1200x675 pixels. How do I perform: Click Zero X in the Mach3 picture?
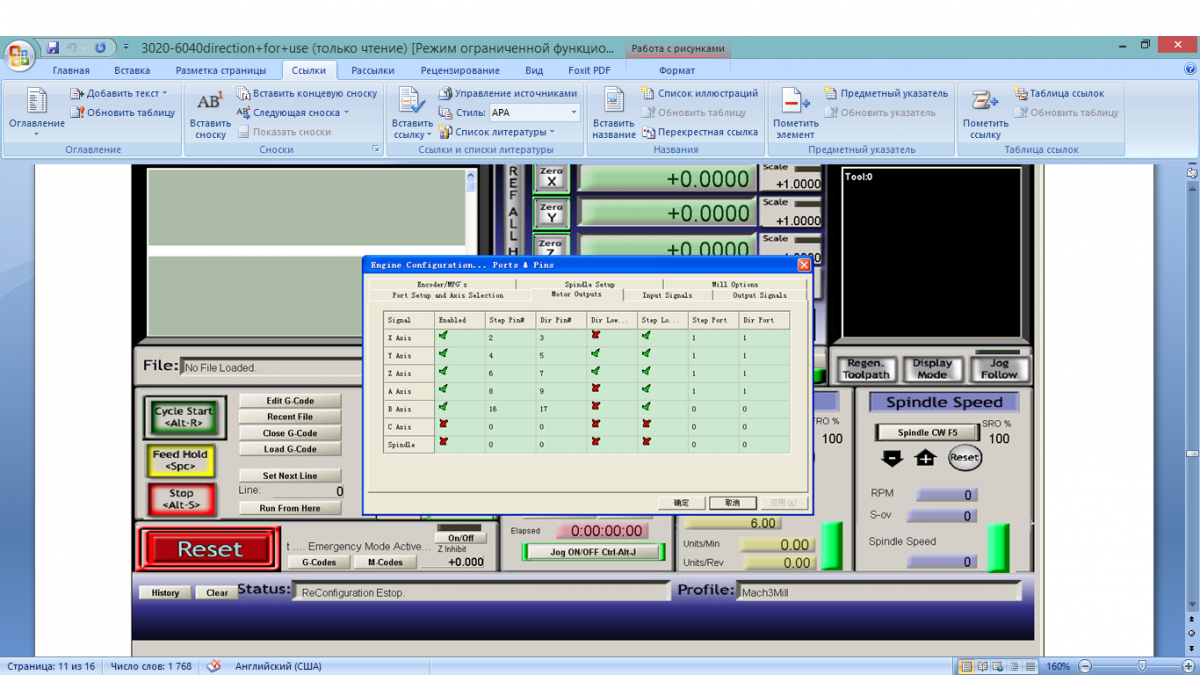(x=551, y=178)
